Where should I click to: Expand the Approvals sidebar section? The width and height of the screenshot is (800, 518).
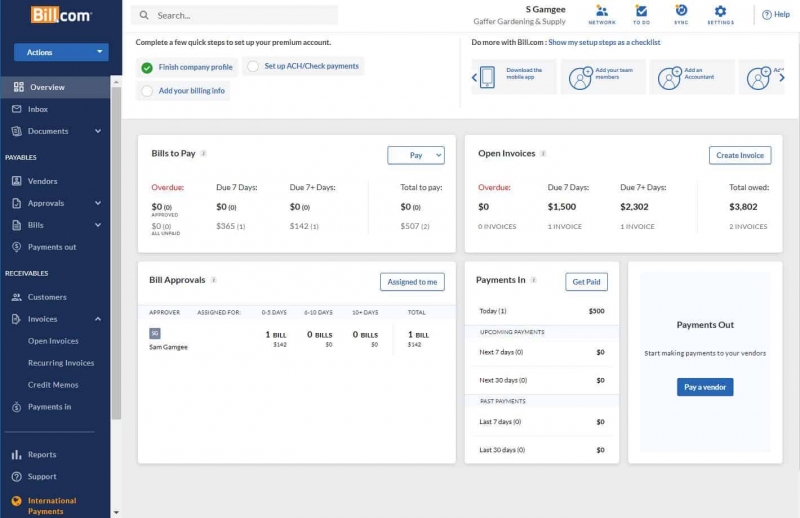[x=98, y=203]
